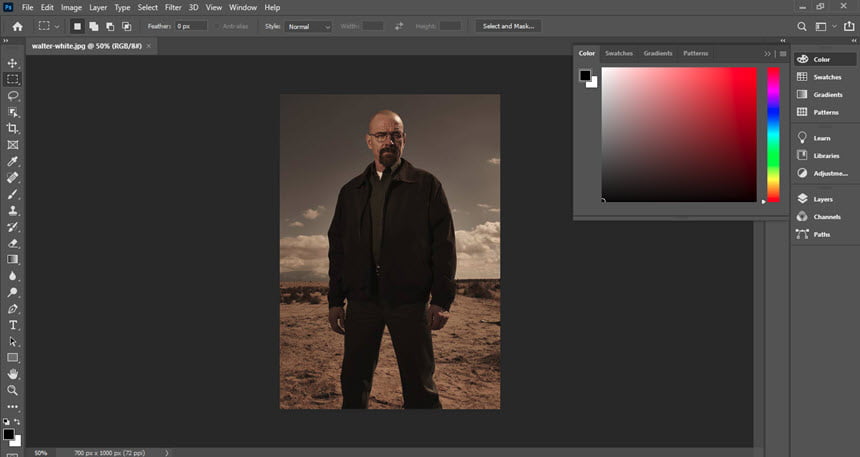Close the walter-white.jpg document tab

149,46
